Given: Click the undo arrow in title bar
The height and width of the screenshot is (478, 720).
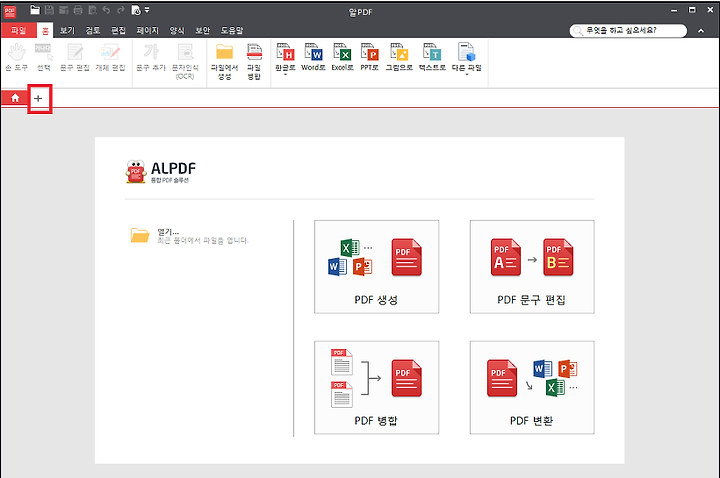Looking at the screenshot, I should point(106,10).
